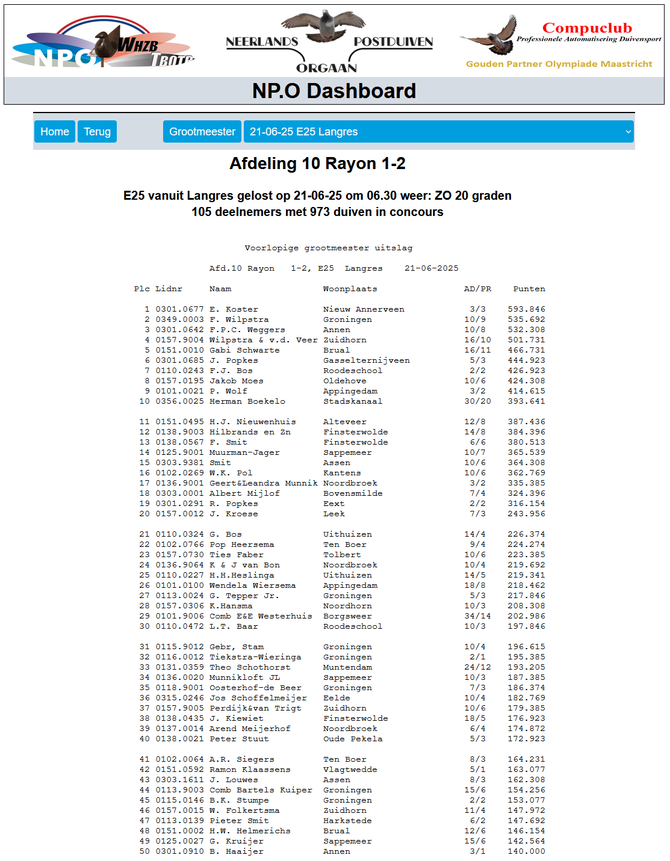This screenshot has width=670, height=861.
Task: Select L.T. Baar in row 30
Action: [x=233, y=627]
